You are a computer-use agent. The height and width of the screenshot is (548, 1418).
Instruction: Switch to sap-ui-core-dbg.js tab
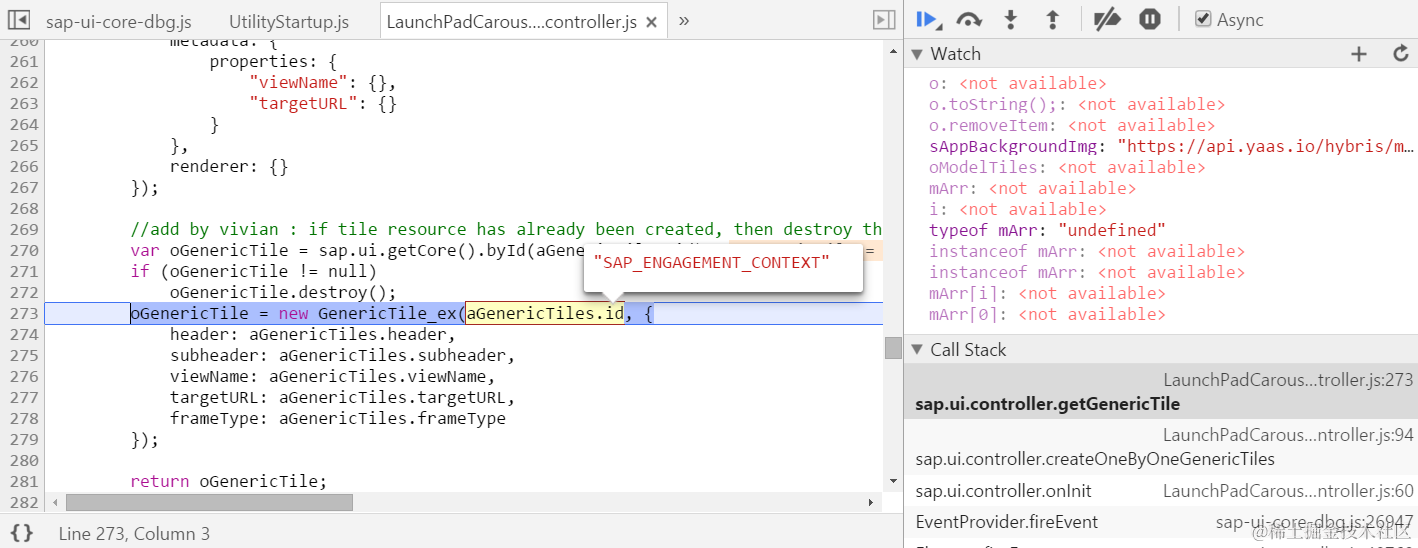(119, 21)
